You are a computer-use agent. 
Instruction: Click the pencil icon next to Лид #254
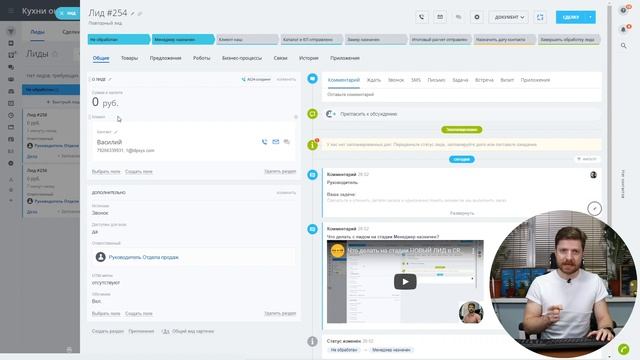133,13
